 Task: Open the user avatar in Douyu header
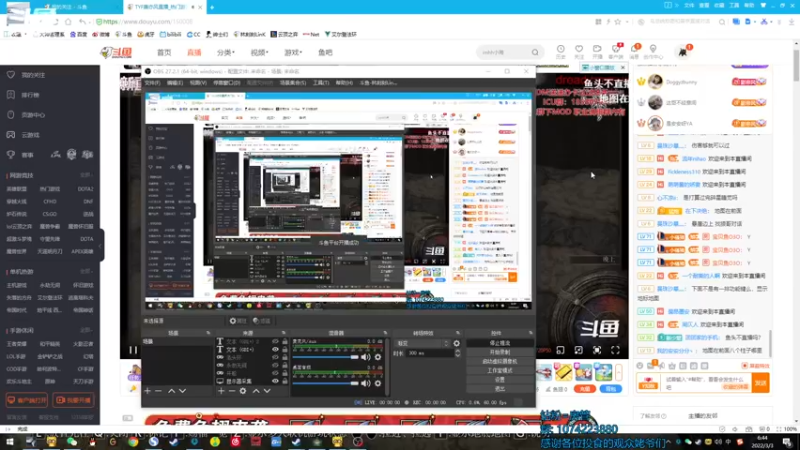[683, 52]
